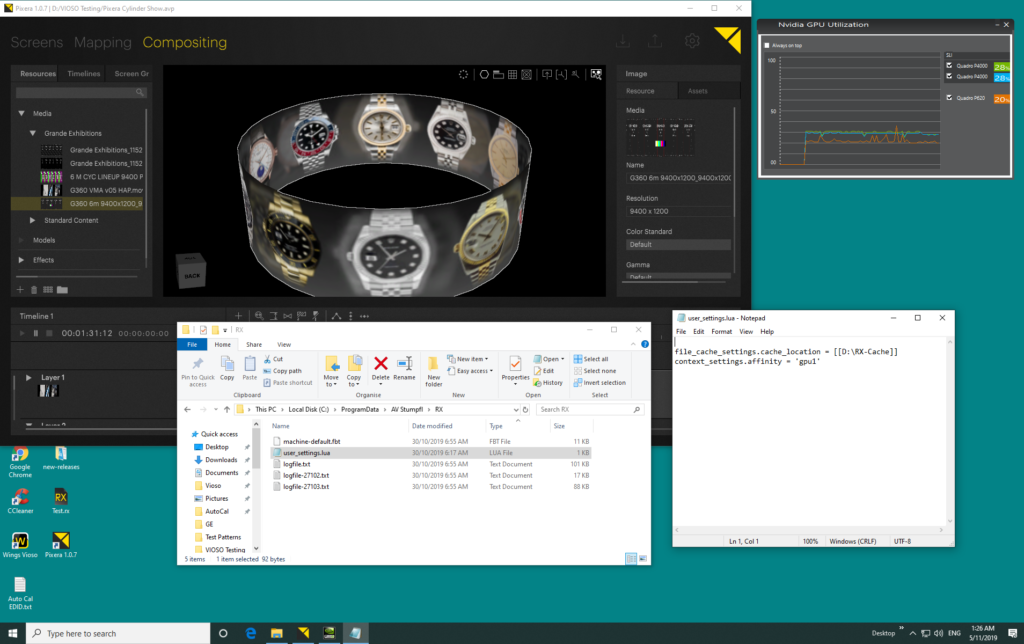Open Pixera settings gear icon
Screen dimensions: 1024x644
(x=692, y=41)
